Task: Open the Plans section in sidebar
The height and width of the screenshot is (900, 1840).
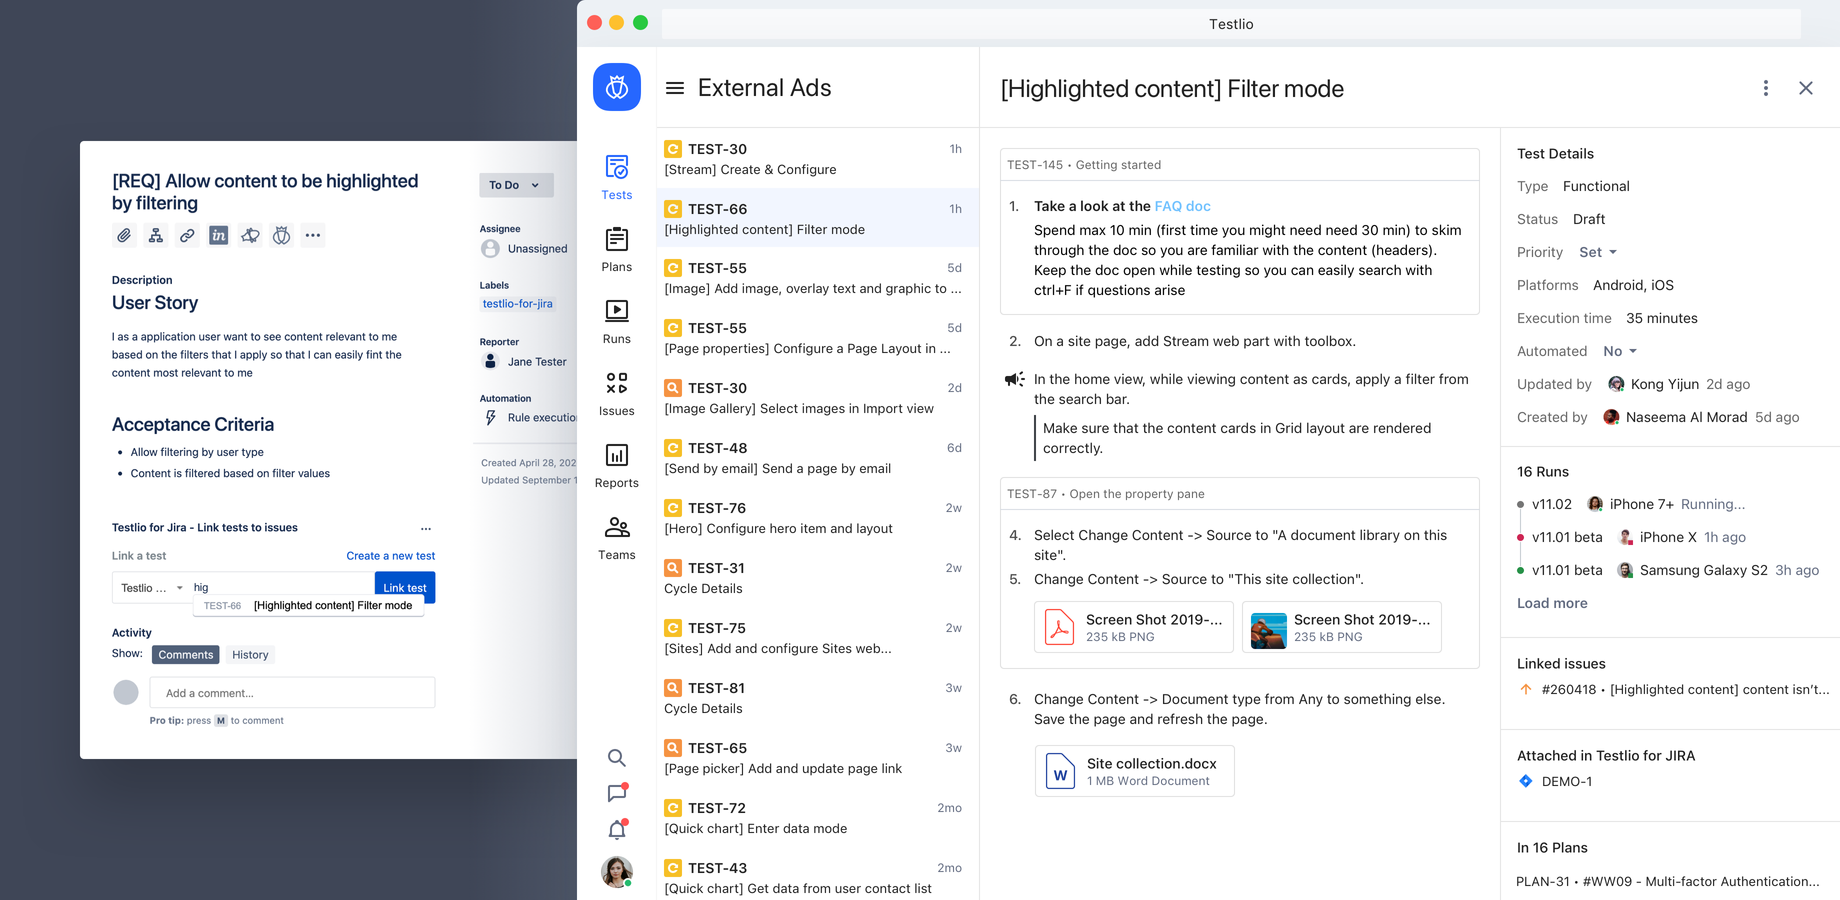Action: coord(617,250)
